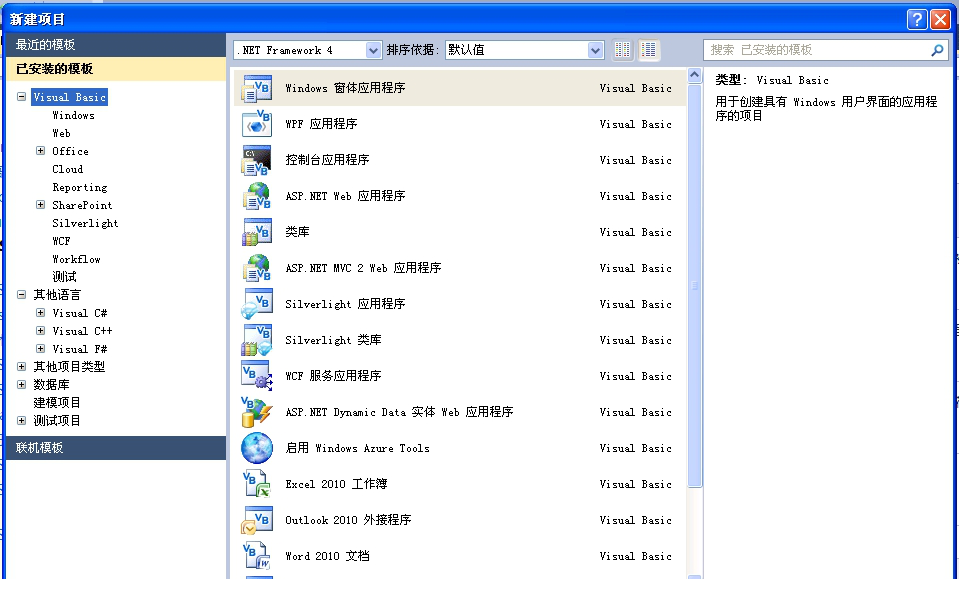
Task: Click the Word 2010 文档 template name
Action: (327, 556)
